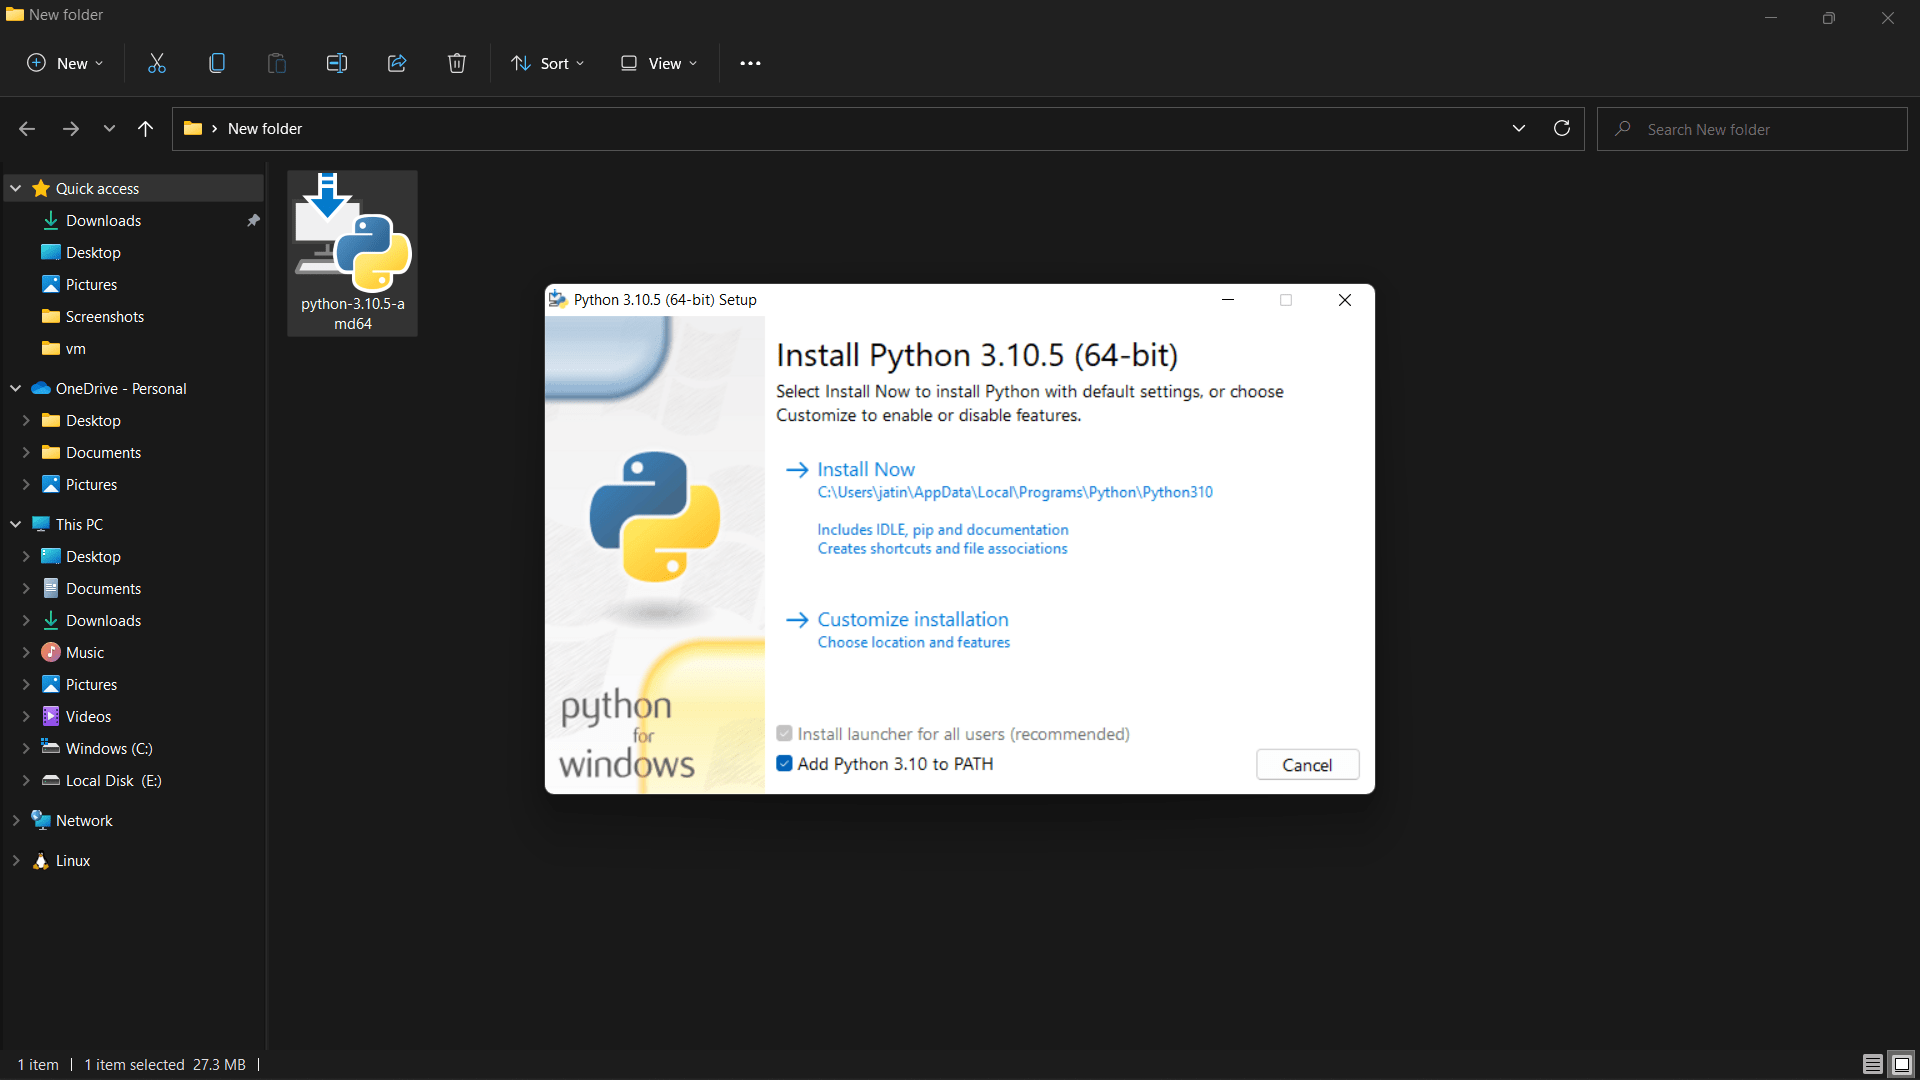Open the New menu
The height and width of the screenshot is (1080, 1920).
pos(65,63)
